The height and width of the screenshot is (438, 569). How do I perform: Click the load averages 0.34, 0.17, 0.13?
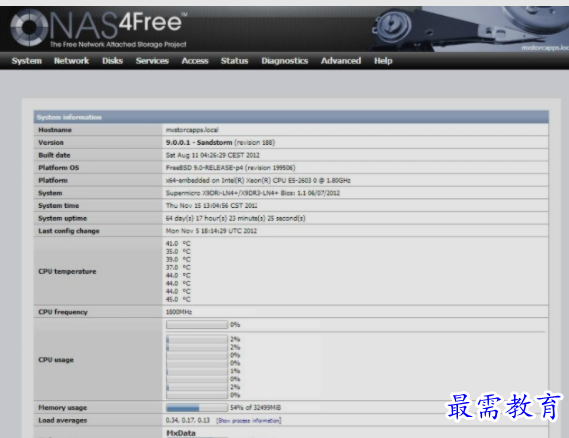188,420
